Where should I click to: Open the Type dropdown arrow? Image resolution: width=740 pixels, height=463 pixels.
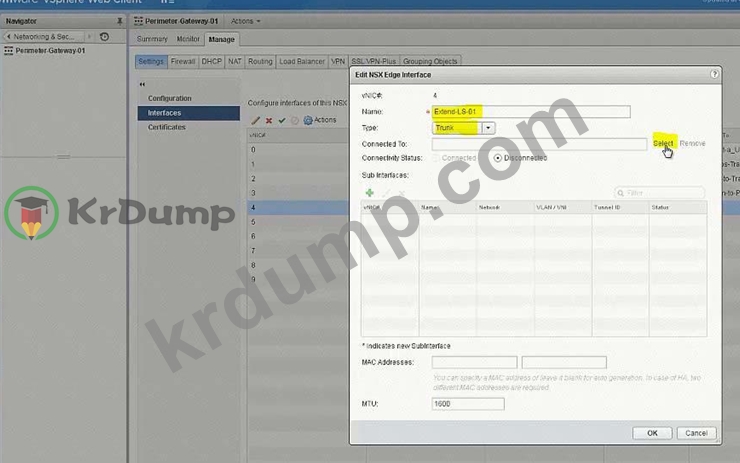[488, 128]
